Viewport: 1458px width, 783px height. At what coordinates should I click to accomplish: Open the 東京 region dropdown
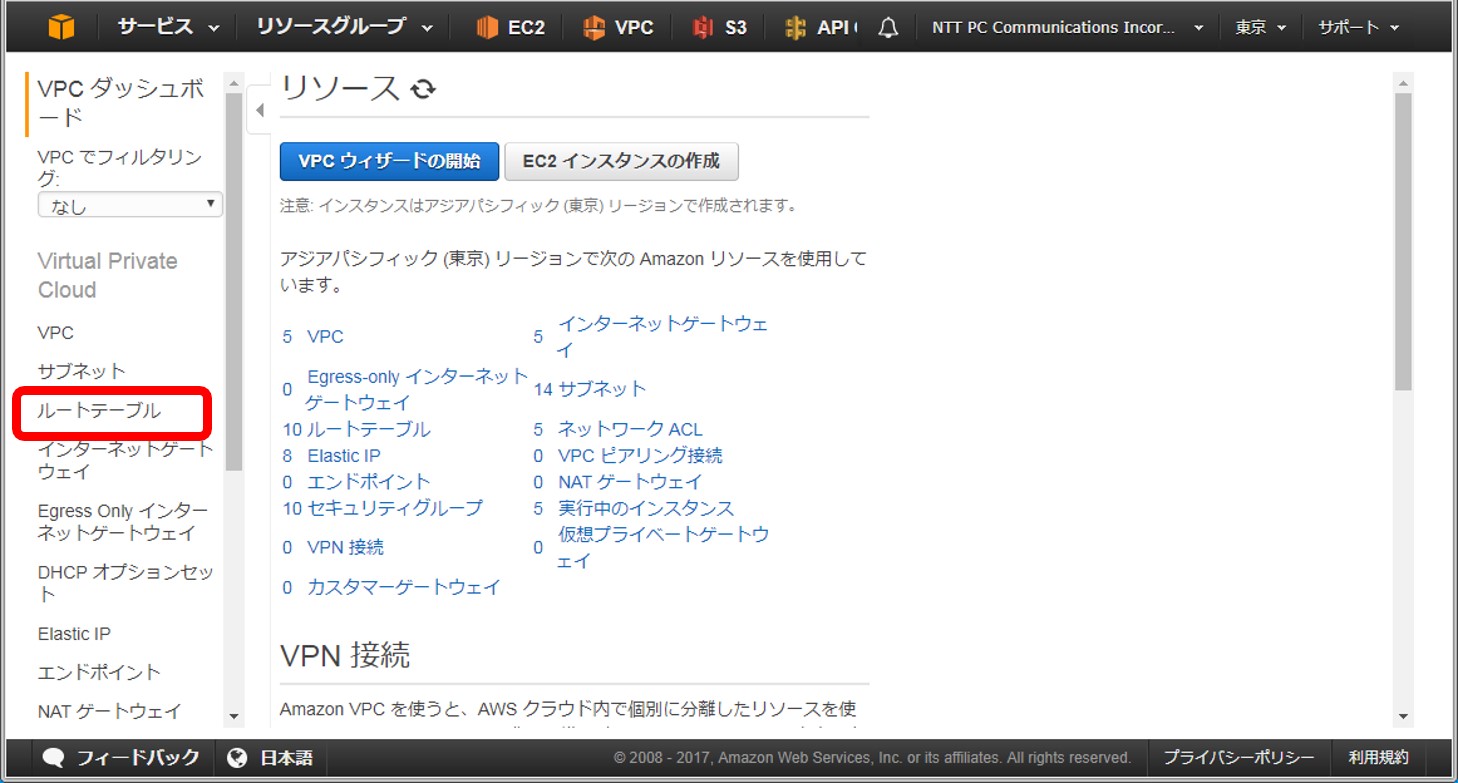click(x=1260, y=28)
